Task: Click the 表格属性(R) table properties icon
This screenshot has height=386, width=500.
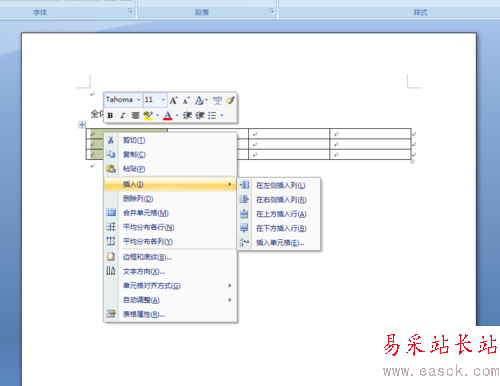Action: click(x=111, y=314)
